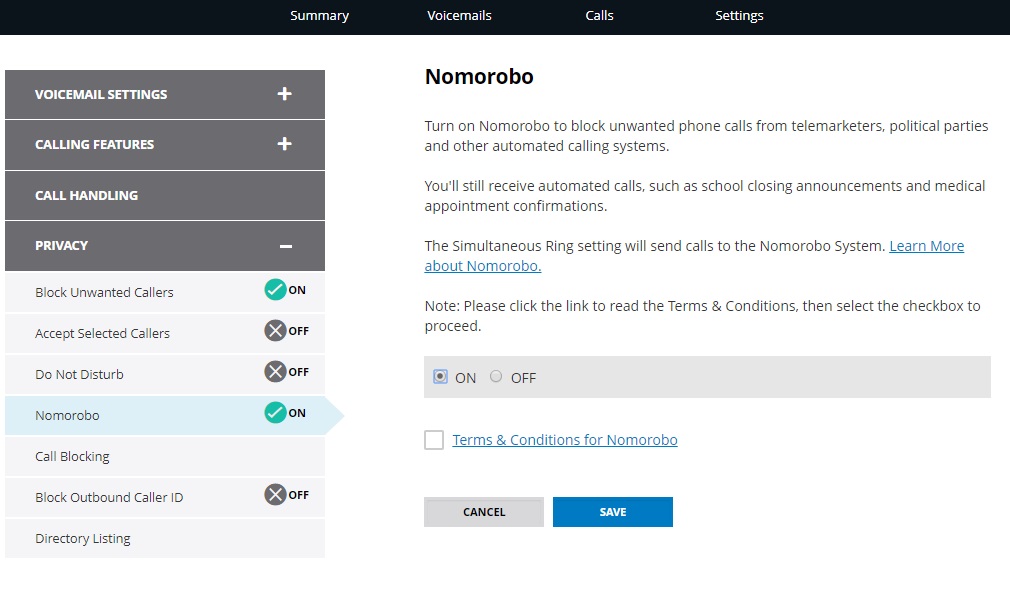Switch to the Summary tab
The width and height of the screenshot is (1010, 595).
[x=319, y=15]
